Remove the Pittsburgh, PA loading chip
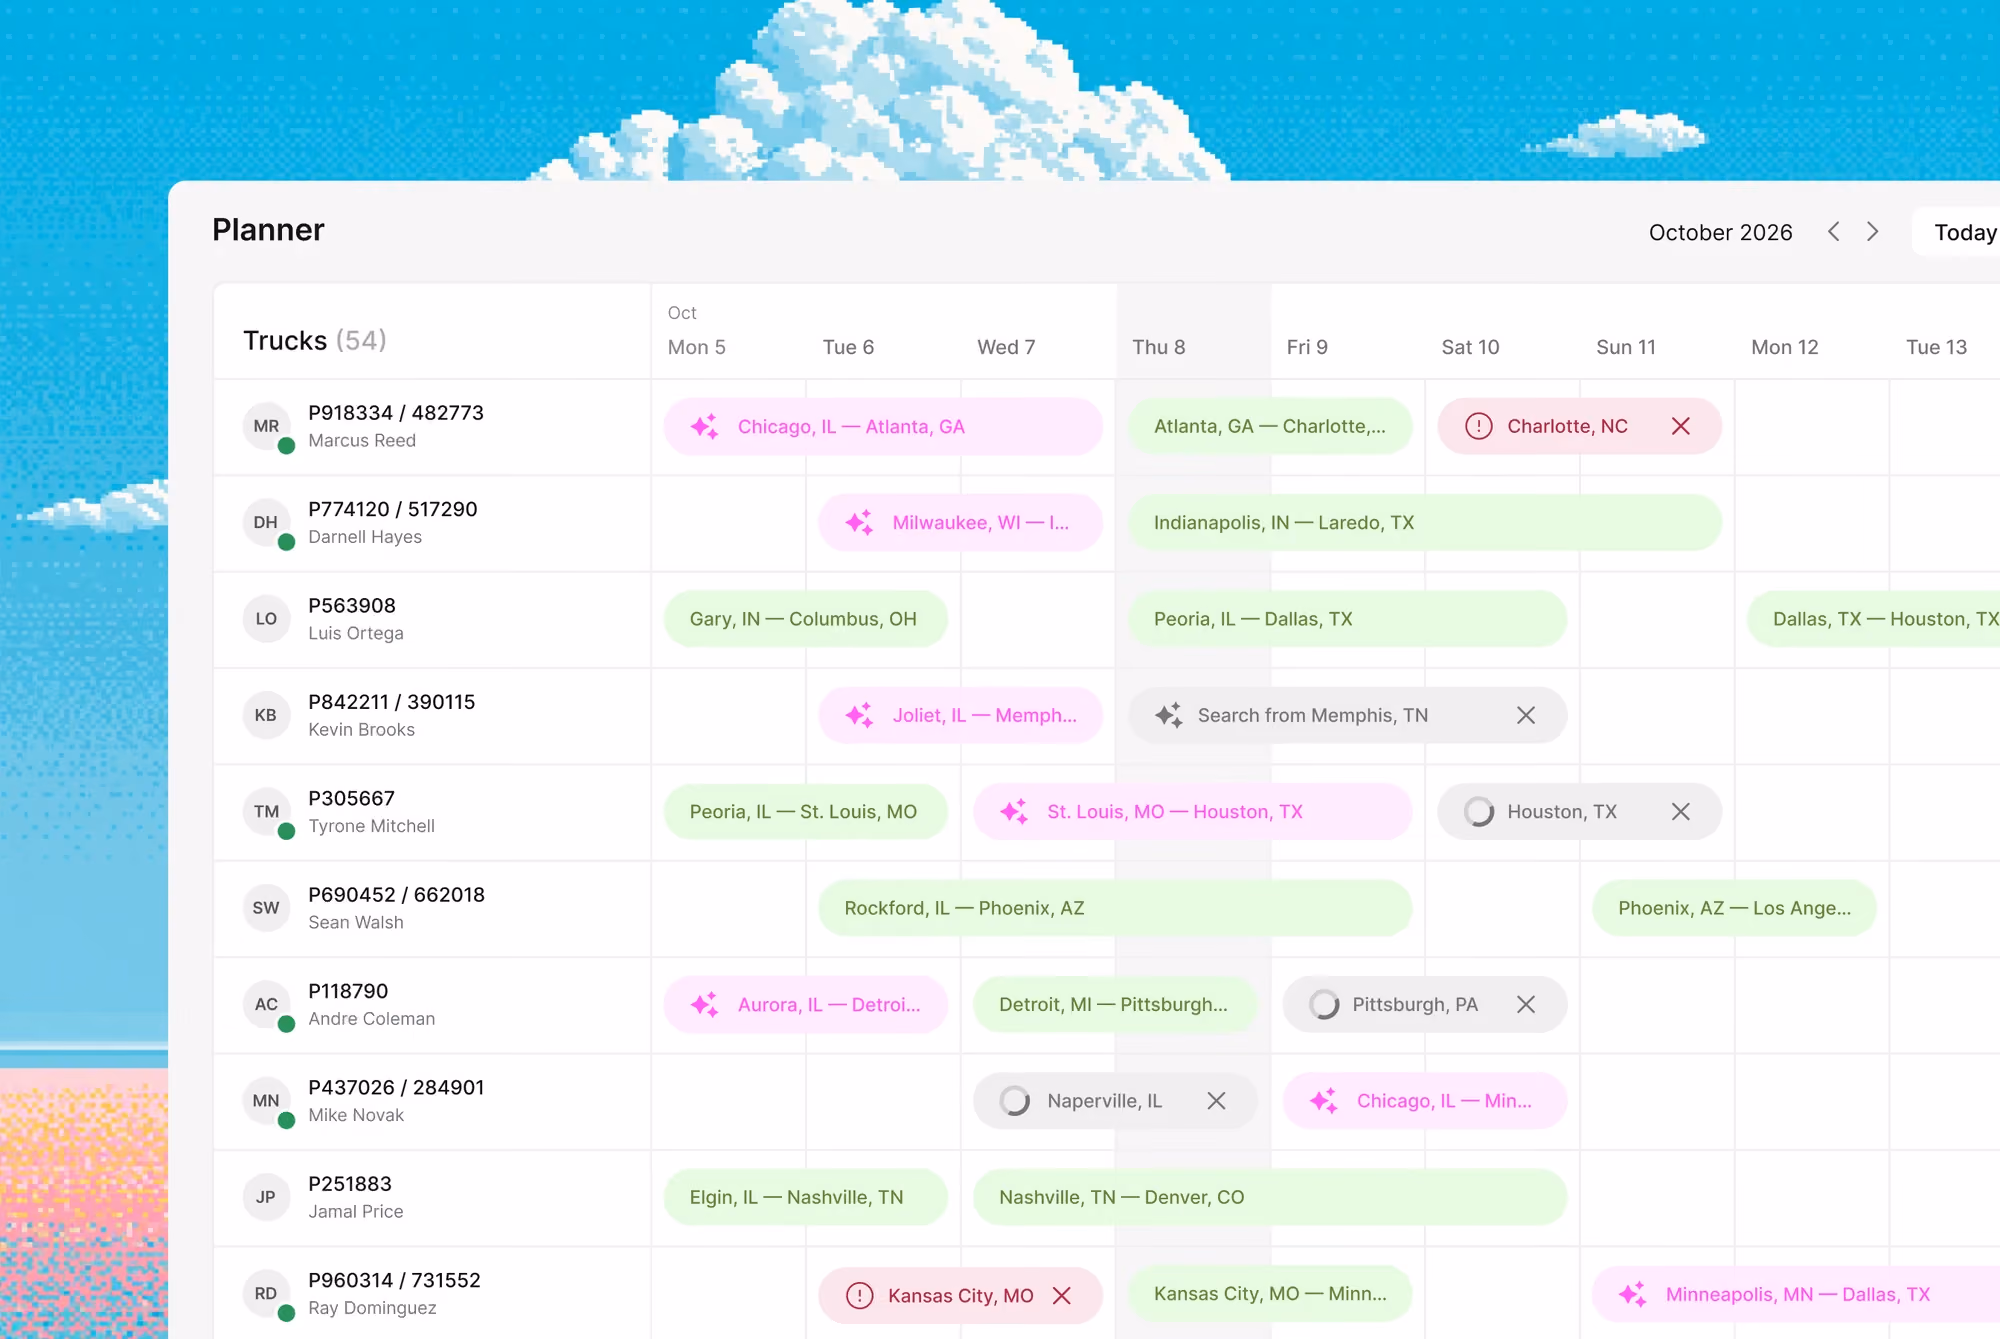 [1525, 1004]
